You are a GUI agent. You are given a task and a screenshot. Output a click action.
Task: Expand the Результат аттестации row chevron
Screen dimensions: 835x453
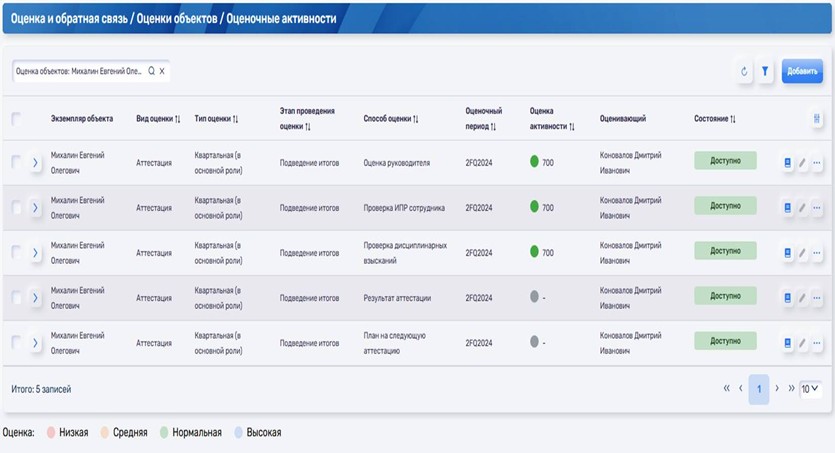[x=34, y=298]
